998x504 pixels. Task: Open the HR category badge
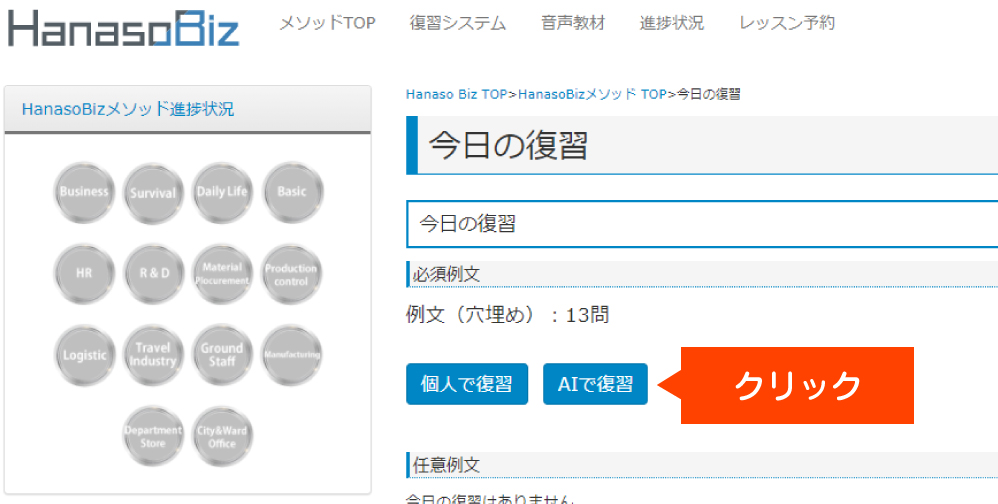point(84,274)
